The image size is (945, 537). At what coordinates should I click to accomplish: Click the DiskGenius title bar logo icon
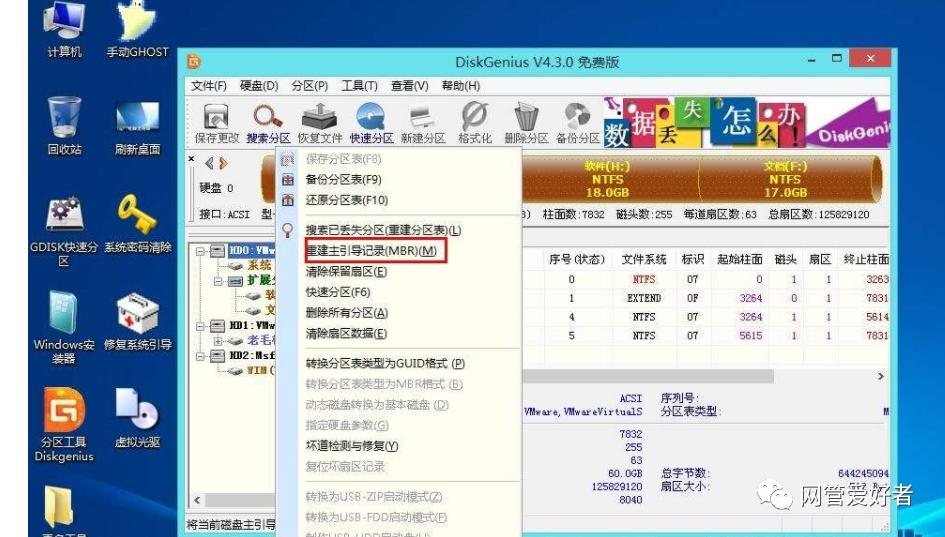[x=193, y=61]
